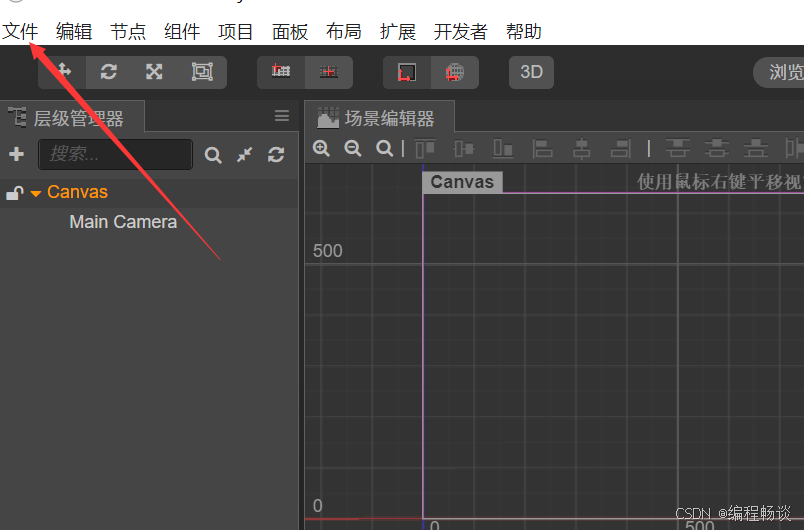Click the plus add node button

pyautogui.click(x=16, y=154)
